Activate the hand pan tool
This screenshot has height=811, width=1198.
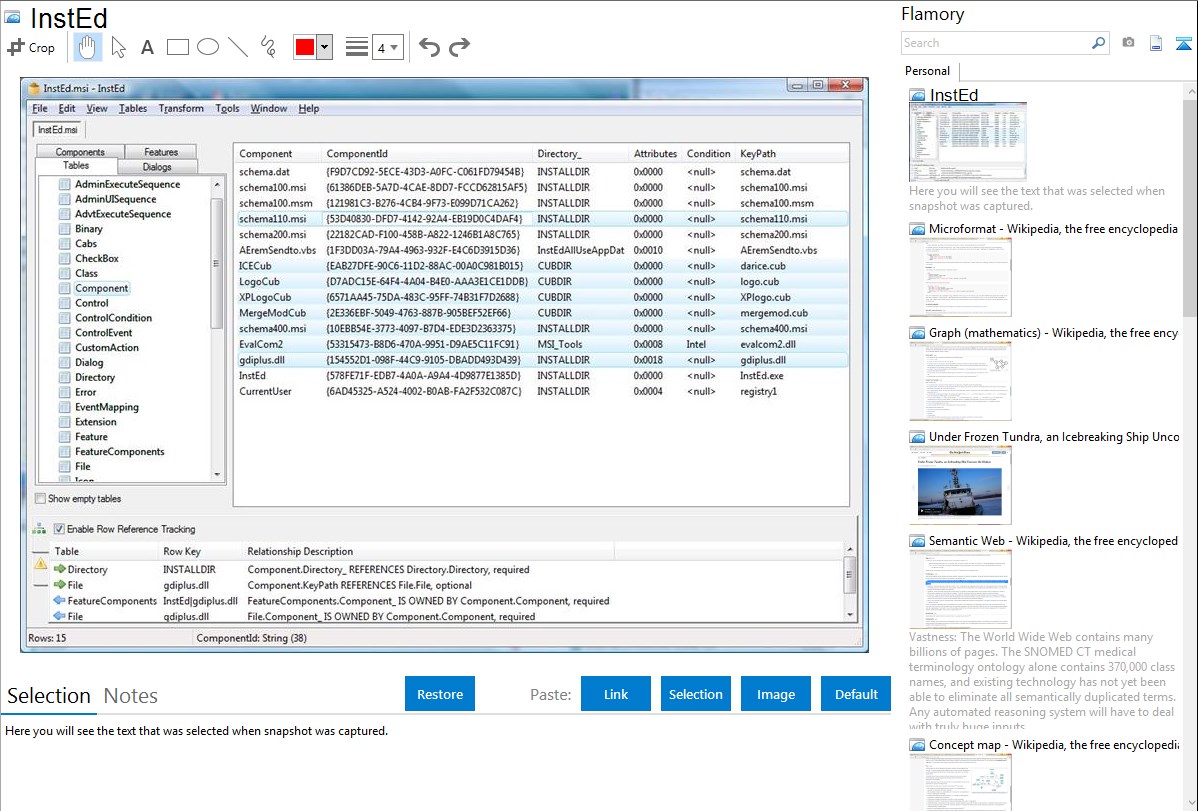(x=87, y=47)
